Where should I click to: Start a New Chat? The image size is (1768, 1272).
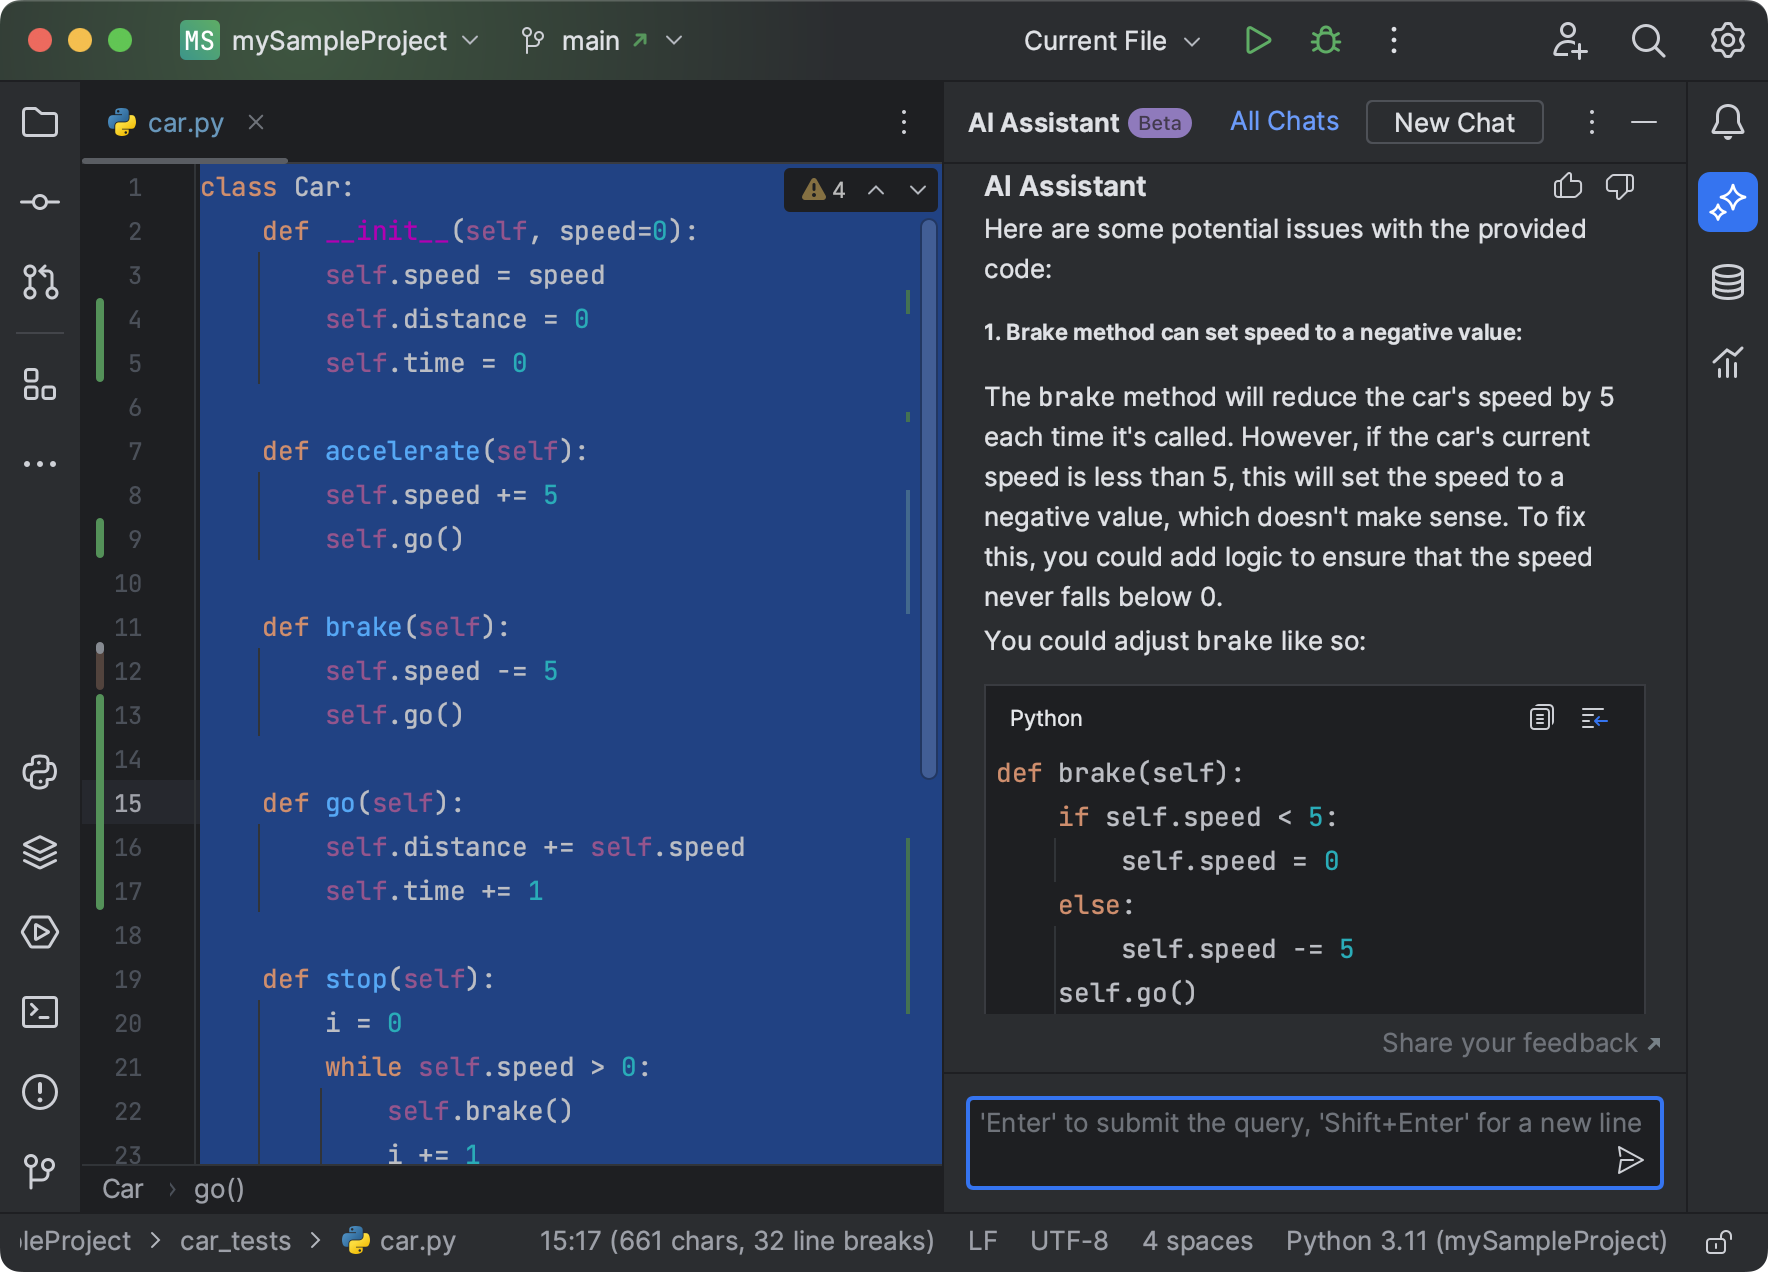point(1454,122)
